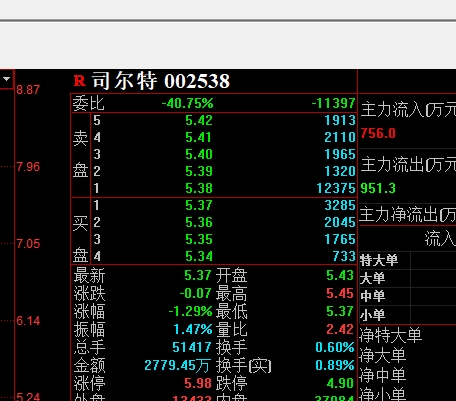Click the 主力净流出 label
Image resolution: width=456 pixels, height=401 pixels.
(408, 214)
